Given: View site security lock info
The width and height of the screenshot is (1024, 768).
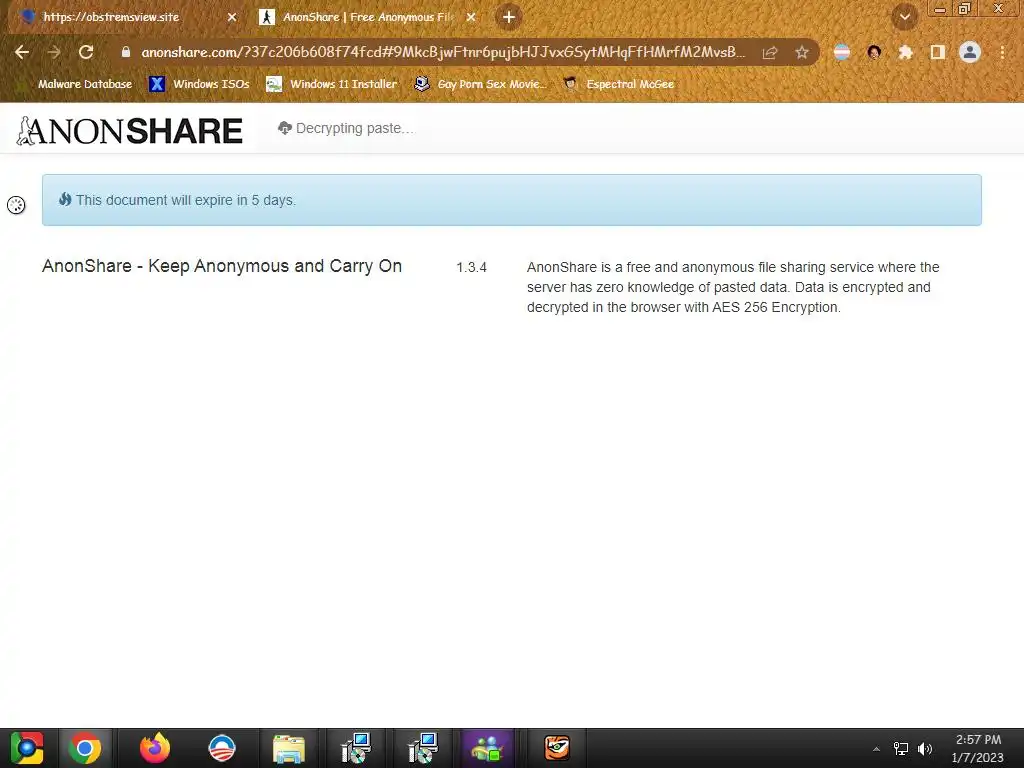Looking at the screenshot, I should point(126,52).
